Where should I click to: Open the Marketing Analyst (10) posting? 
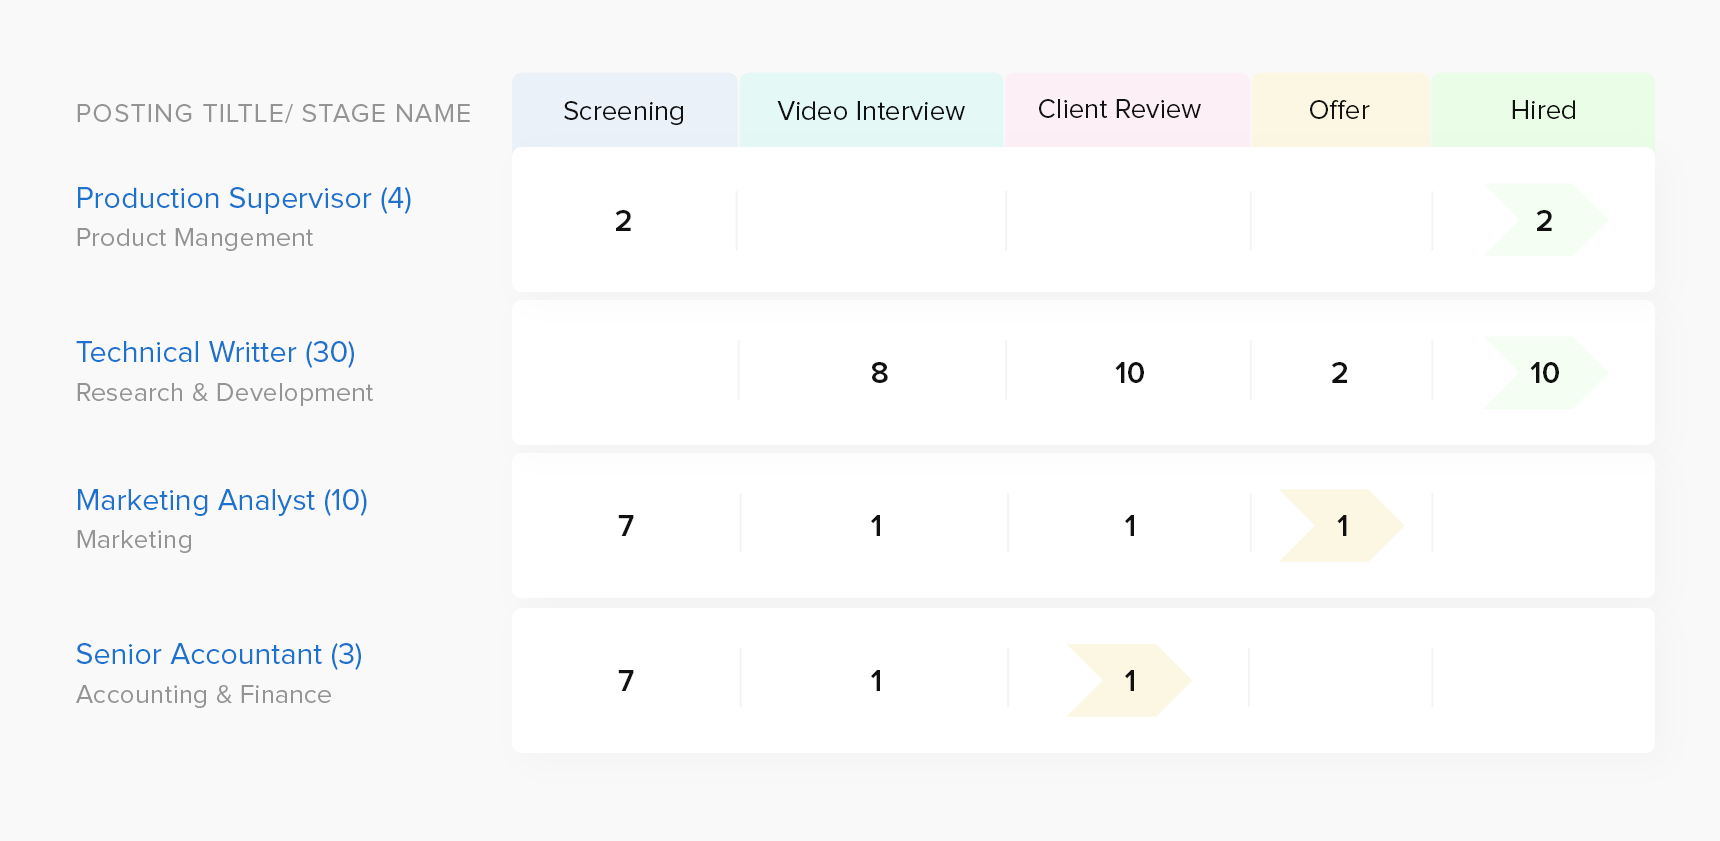coord(221,500)
